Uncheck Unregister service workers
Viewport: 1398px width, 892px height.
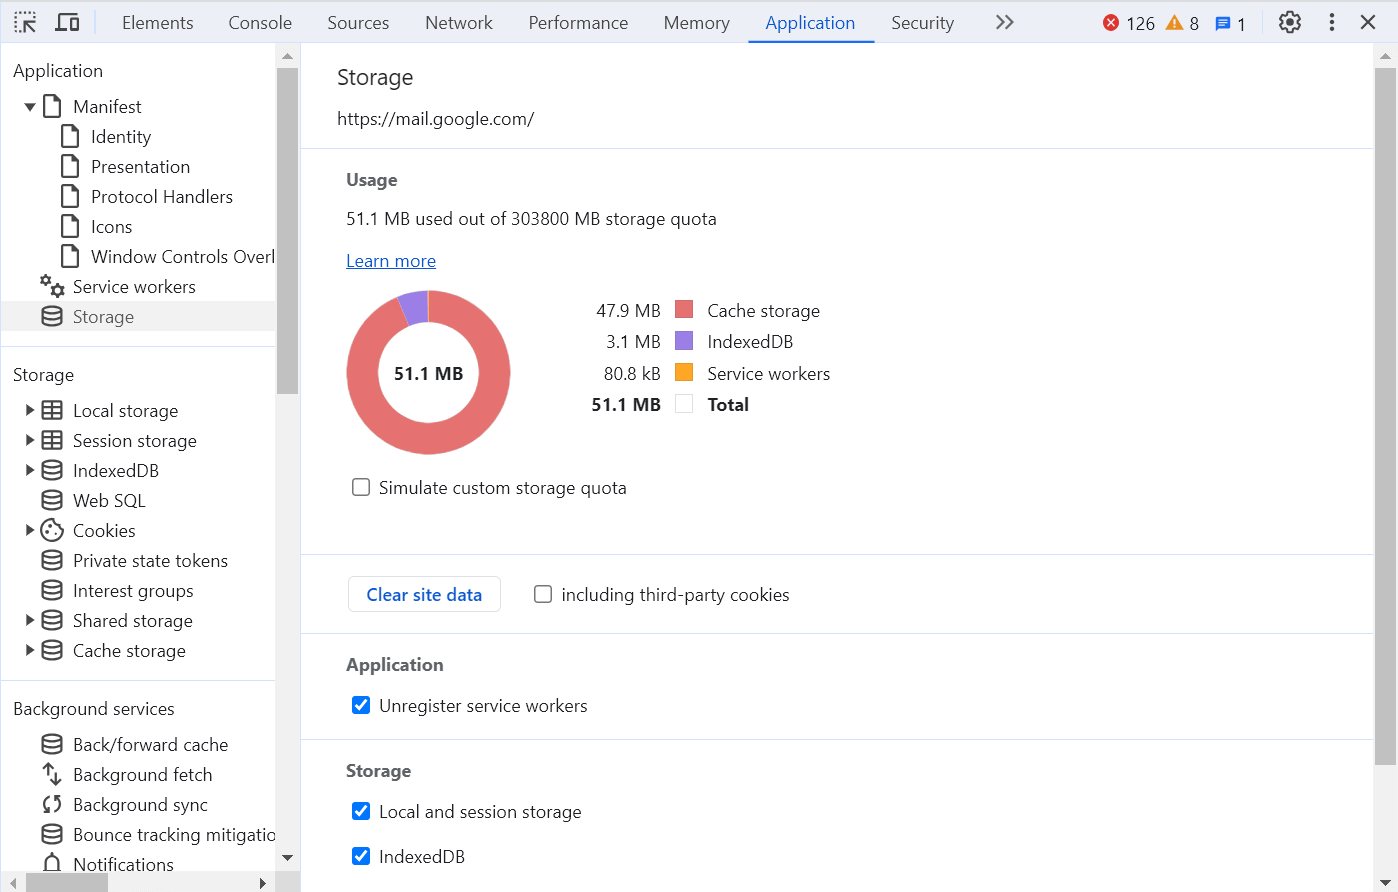(x=361, y=706)
